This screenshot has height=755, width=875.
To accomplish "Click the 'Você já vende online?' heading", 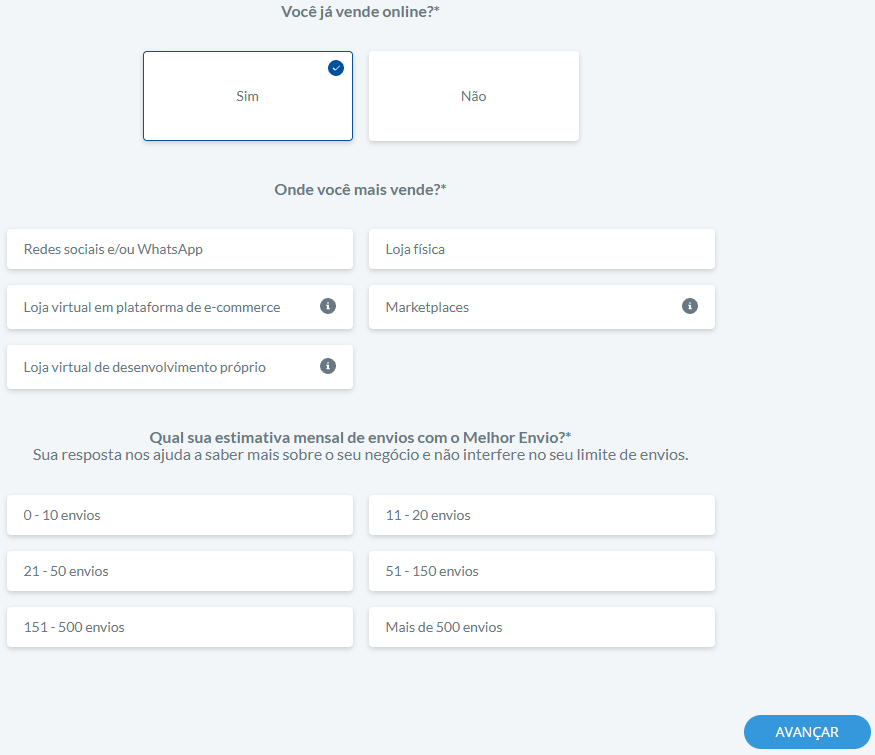I will coord(360,12).
